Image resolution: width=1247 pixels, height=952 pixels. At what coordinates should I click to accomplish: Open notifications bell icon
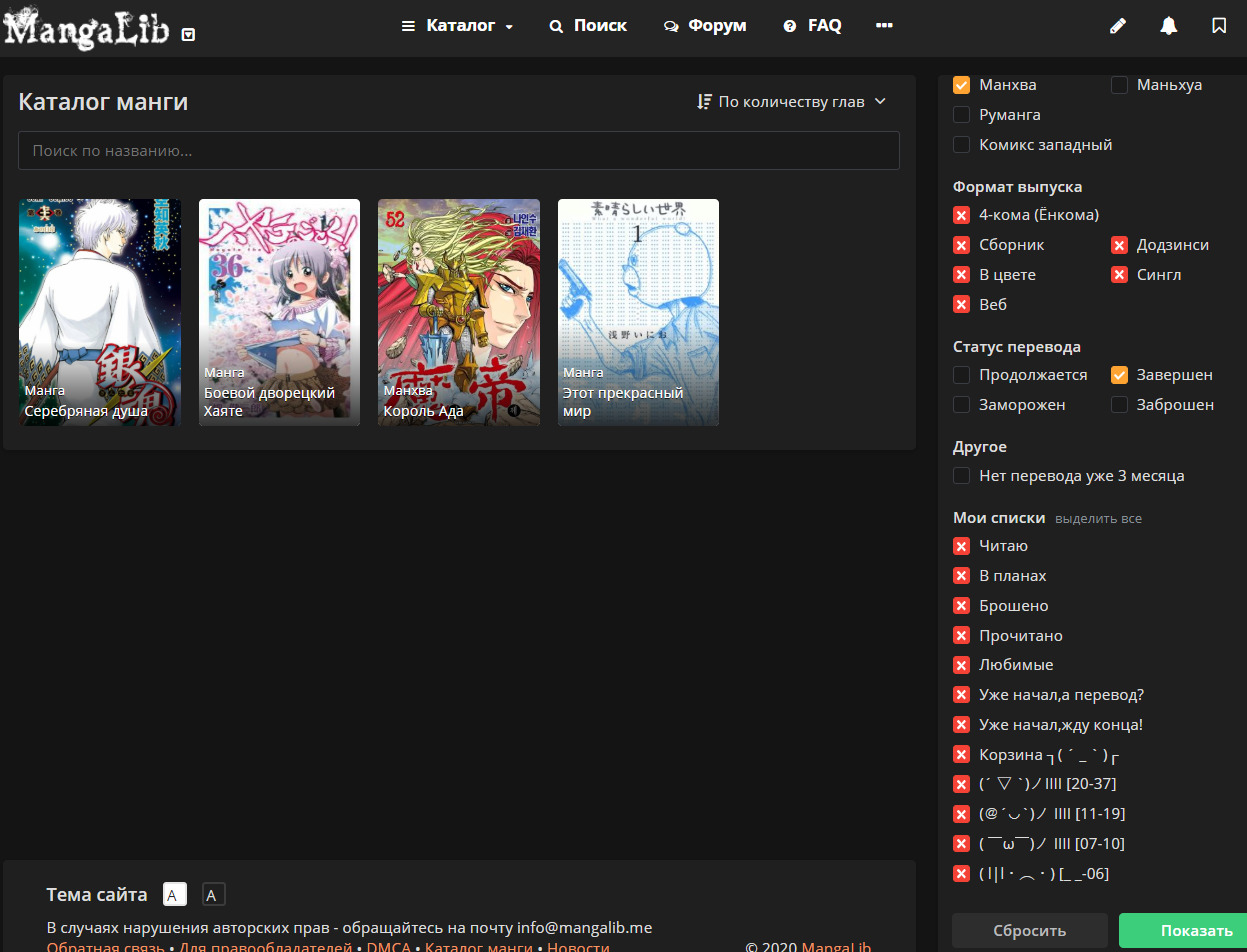[x=1168, y=26]
